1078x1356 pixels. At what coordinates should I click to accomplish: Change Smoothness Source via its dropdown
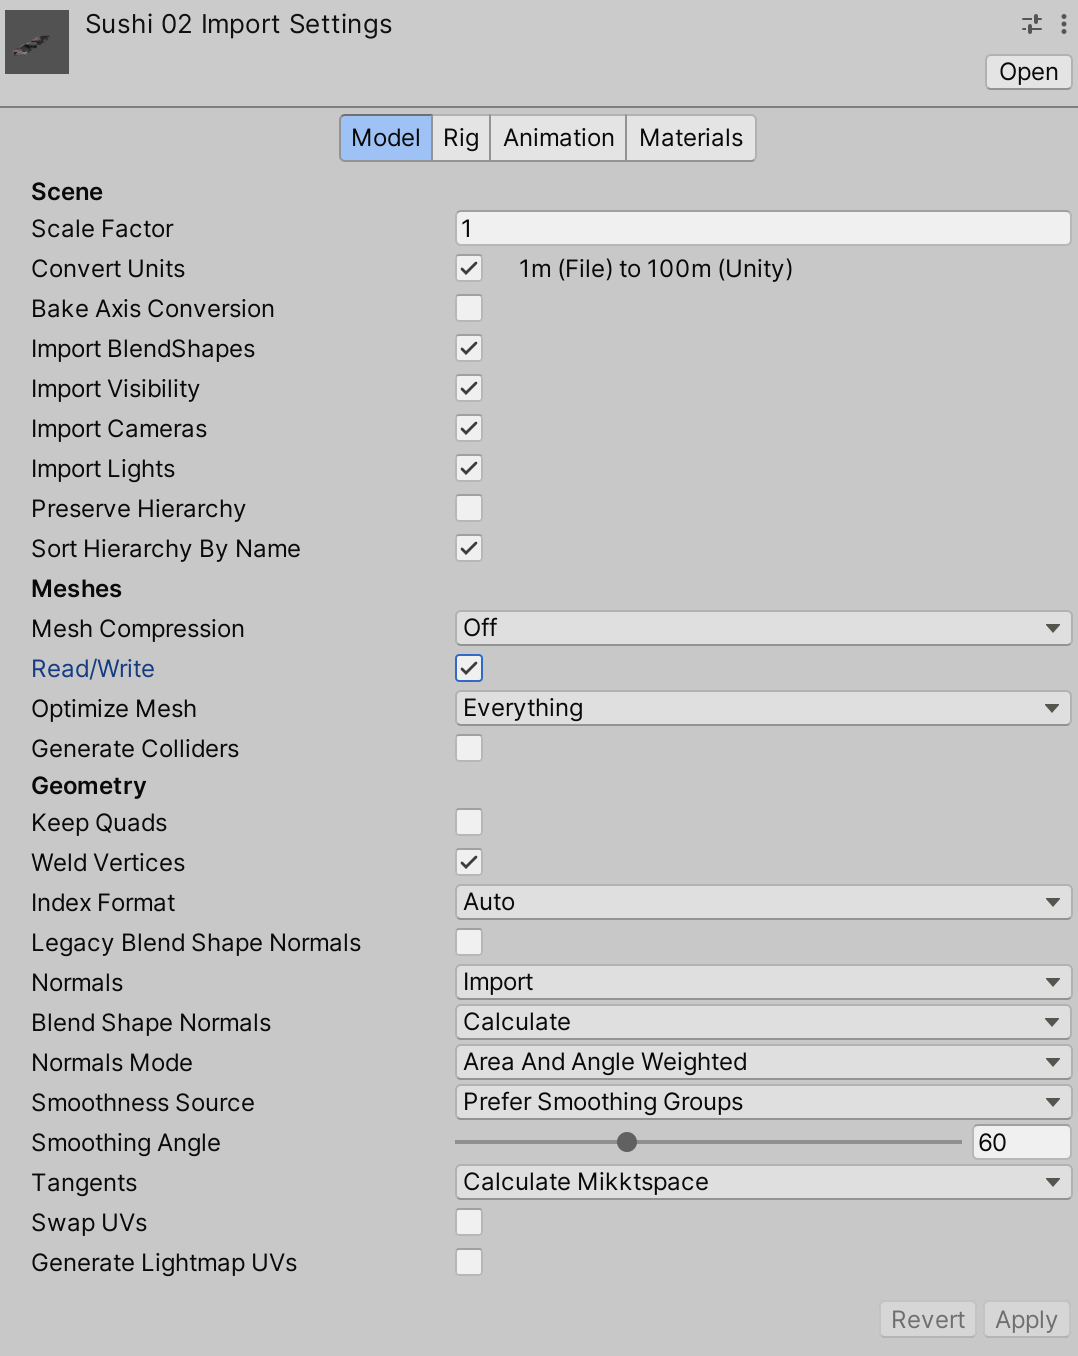(763, 1102)
